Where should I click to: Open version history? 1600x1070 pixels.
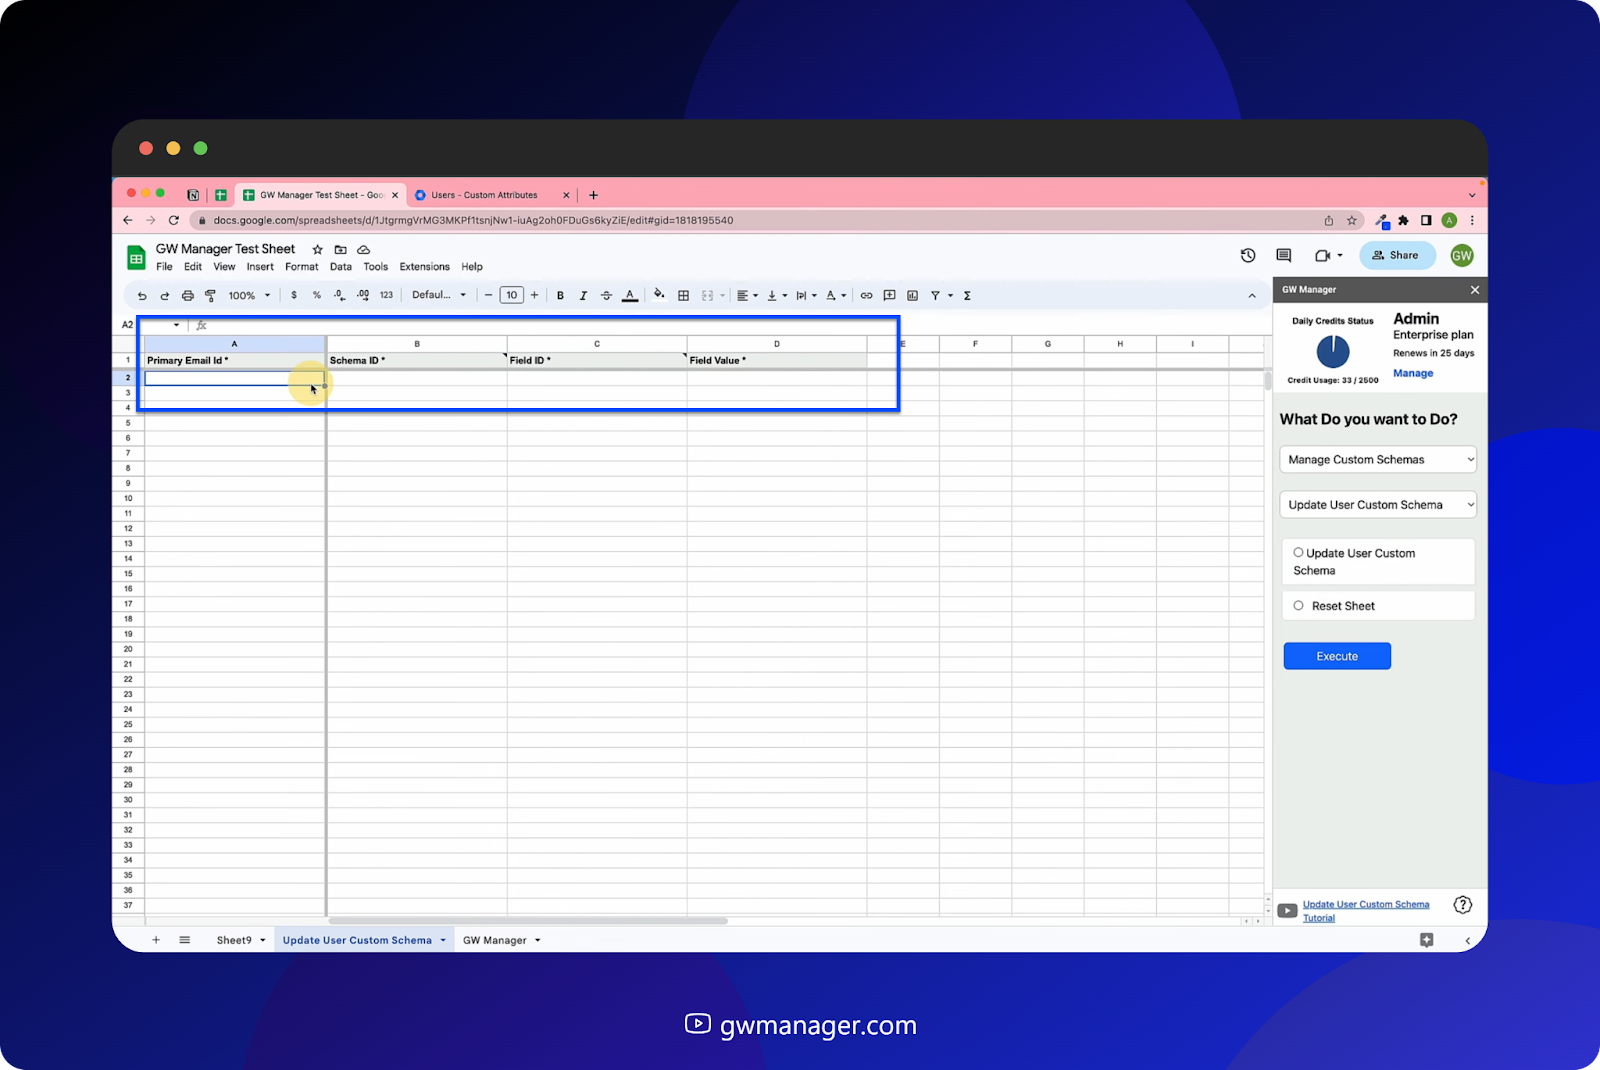1248,255
